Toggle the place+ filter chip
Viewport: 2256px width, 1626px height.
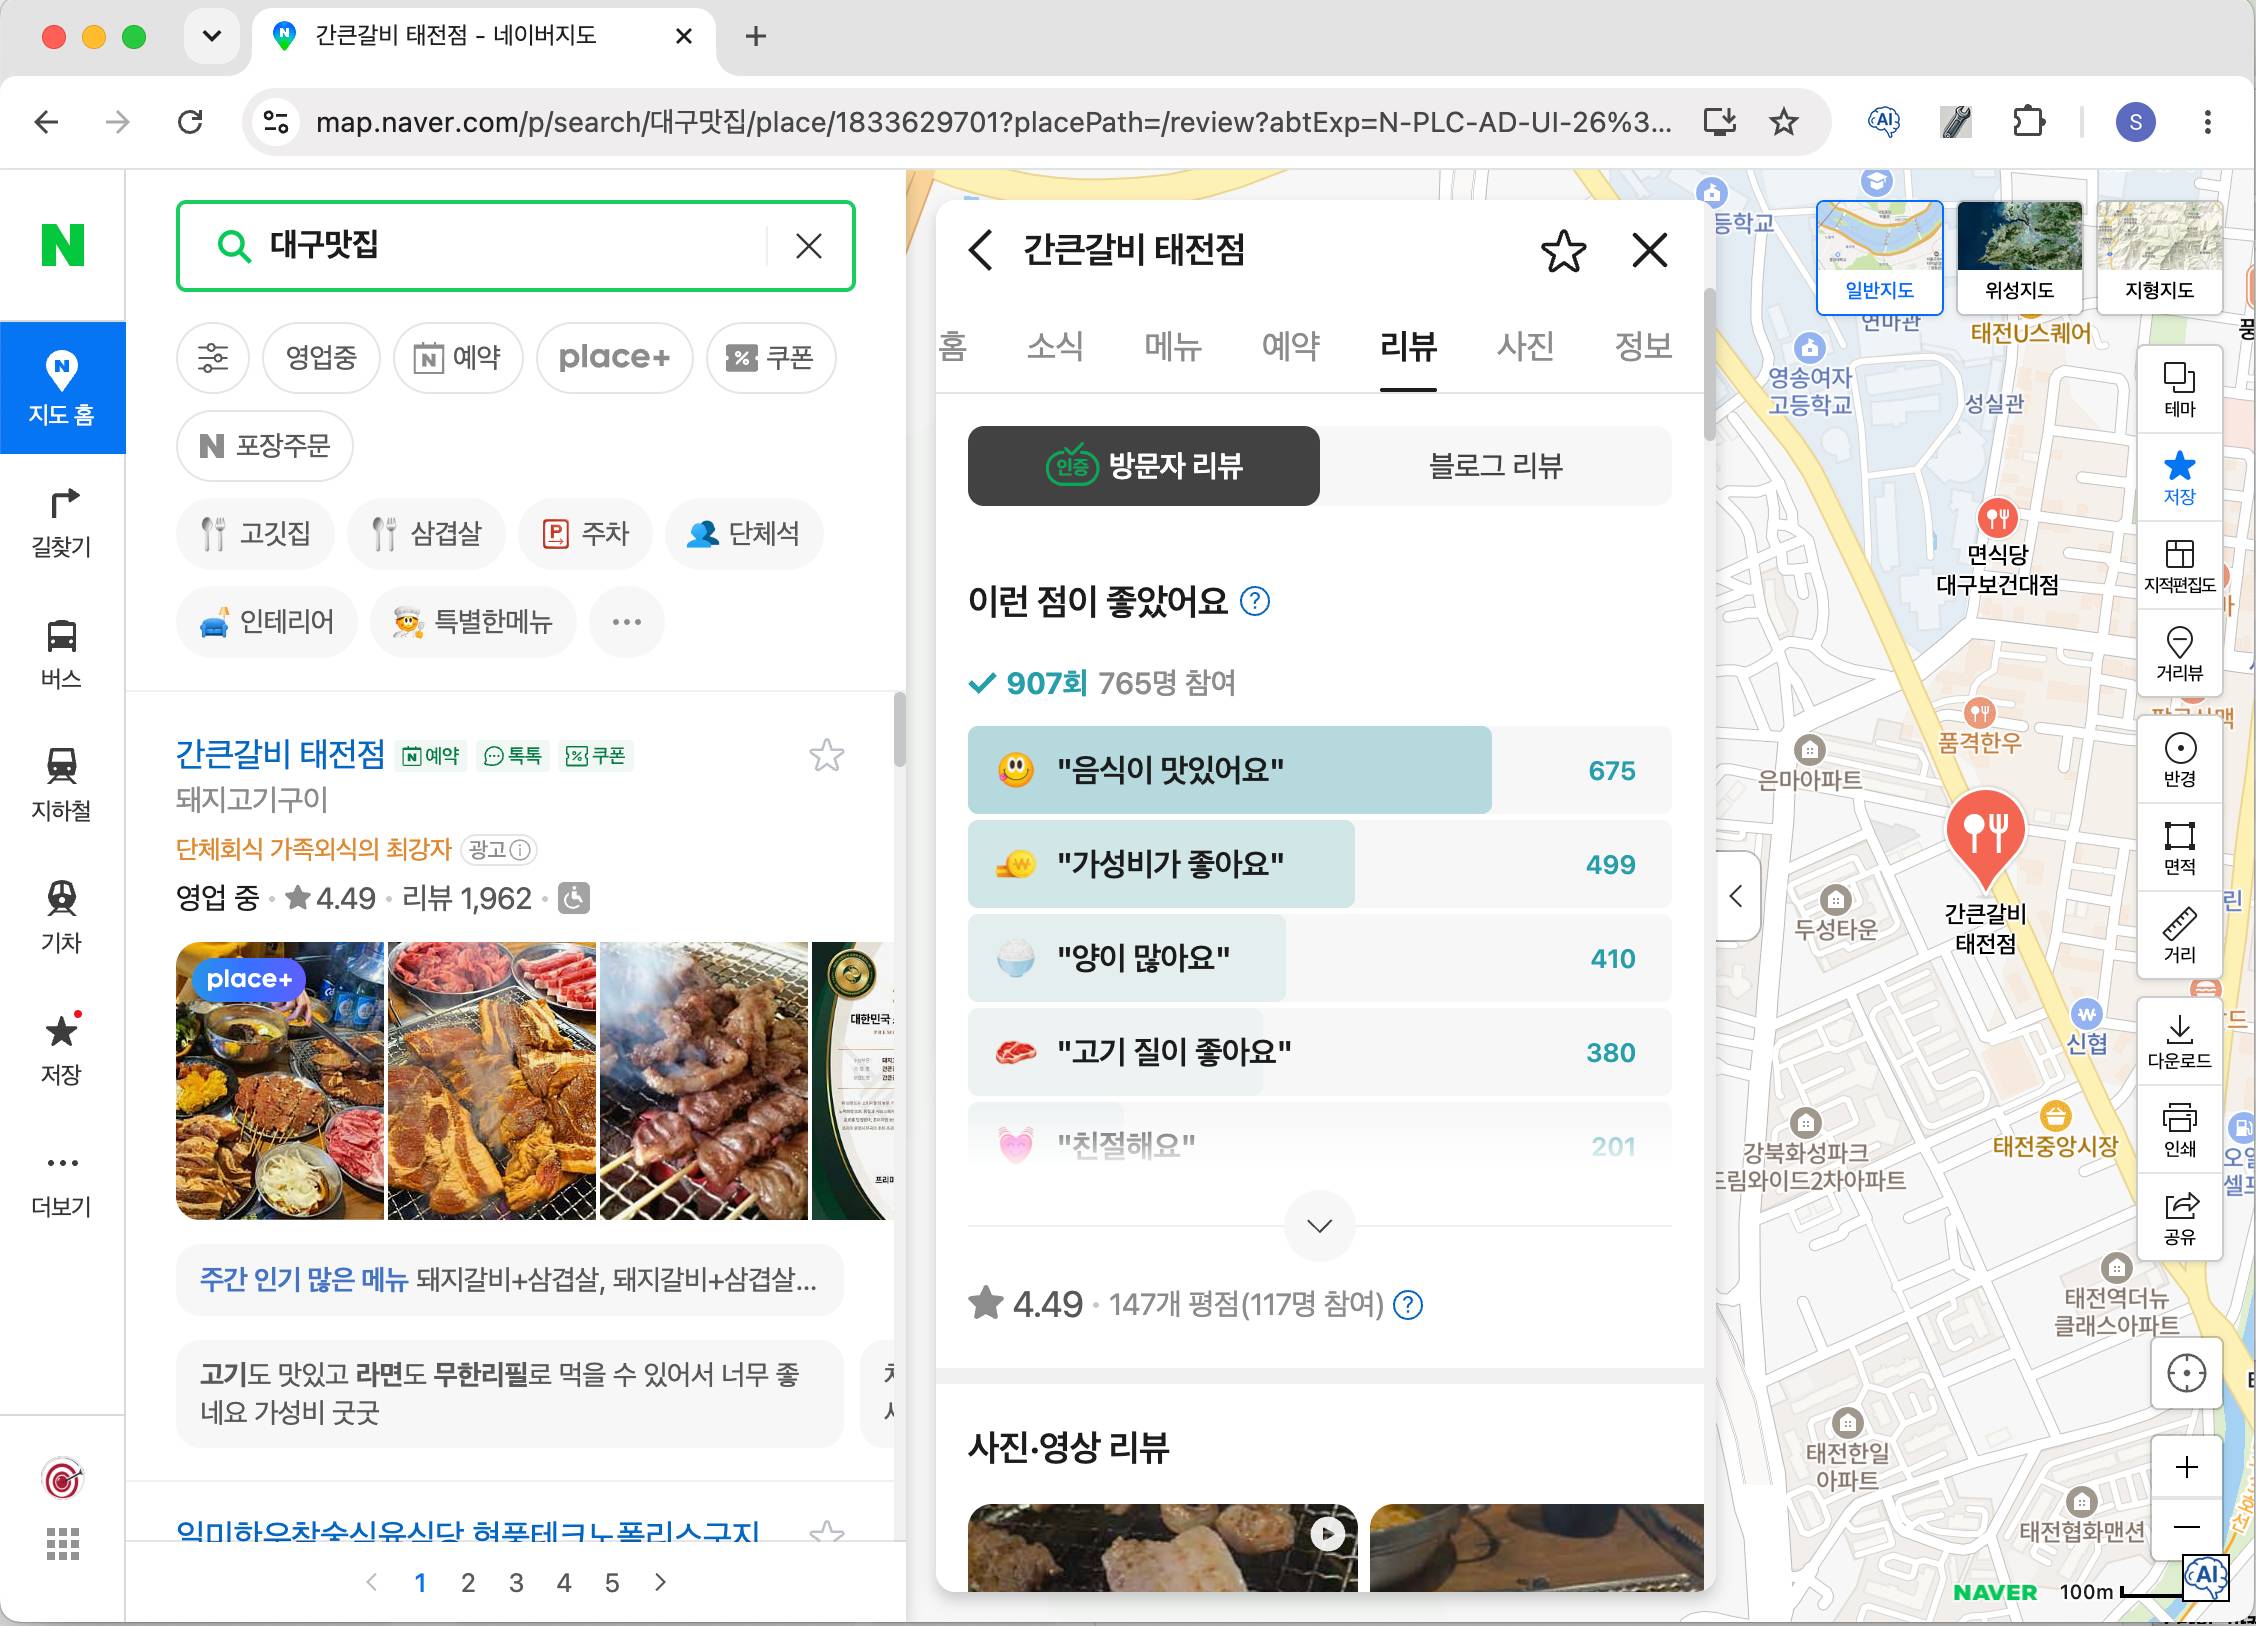tap(614, 358)
